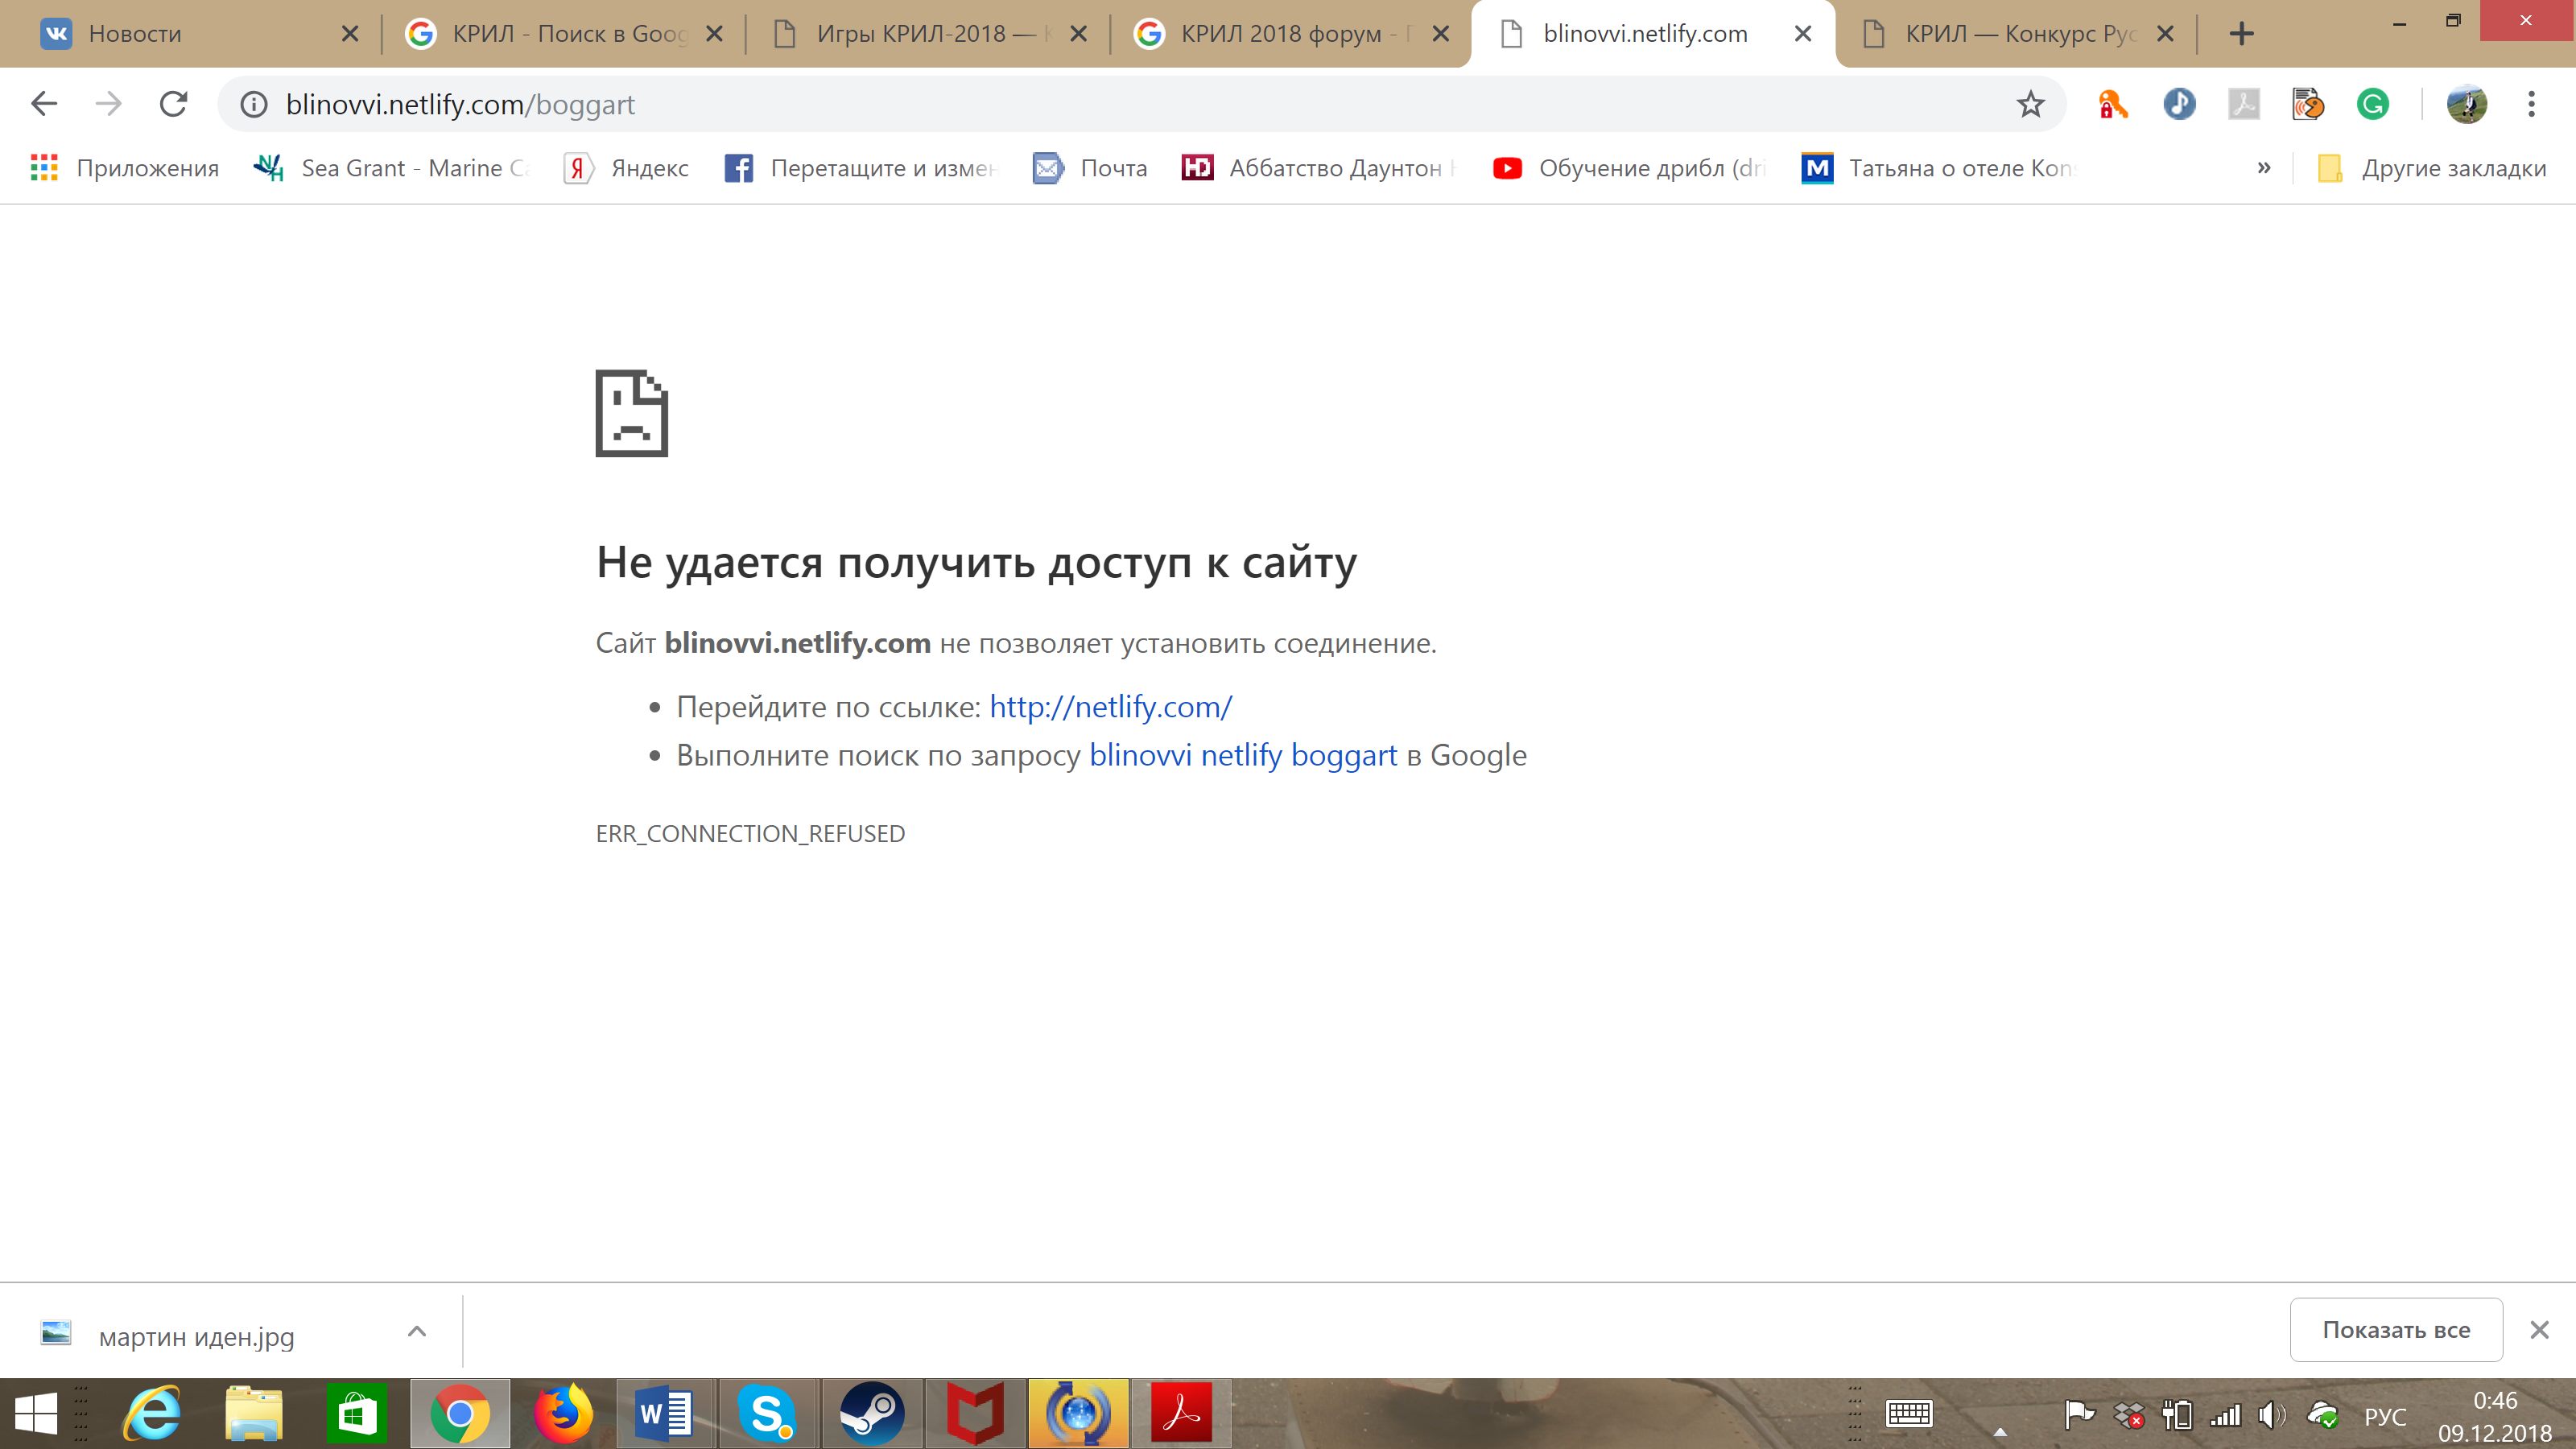Open the Windows Store taskbar icon

click(358, 1414)
